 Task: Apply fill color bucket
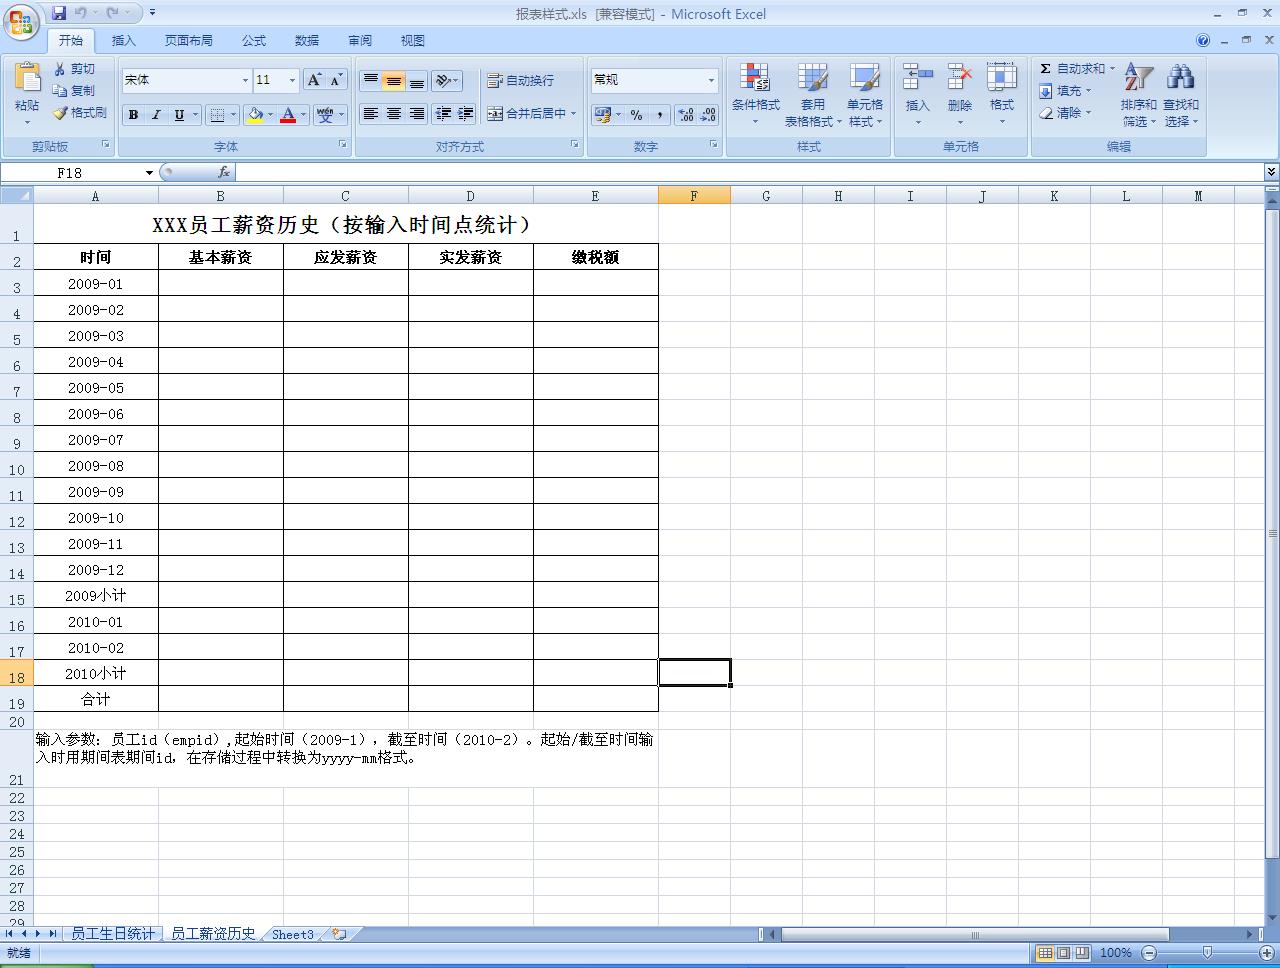pyautogui.click(x=255, y=115)
